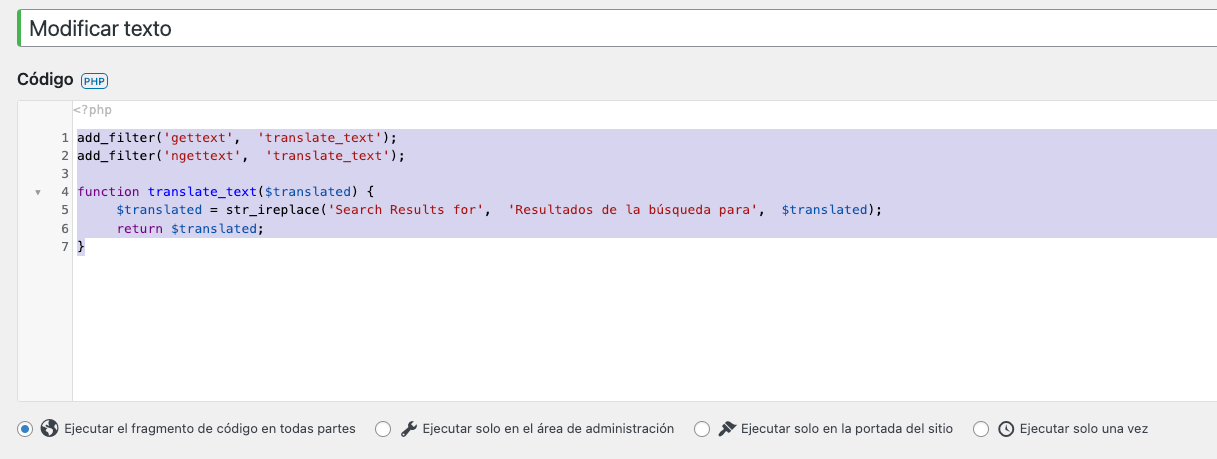Click the PHP badge next to Código
This screenshot has height=459, width=1217.
click(94, 81)
